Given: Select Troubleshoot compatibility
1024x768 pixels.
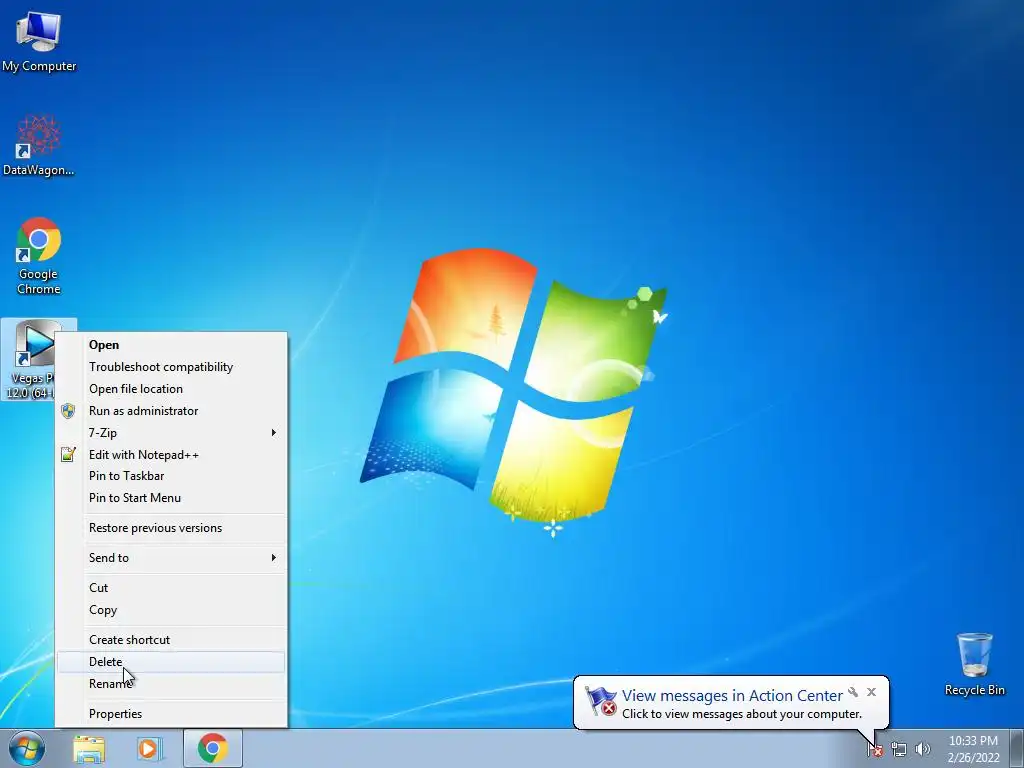Looking at the screenshot, I should pos(171,367).
